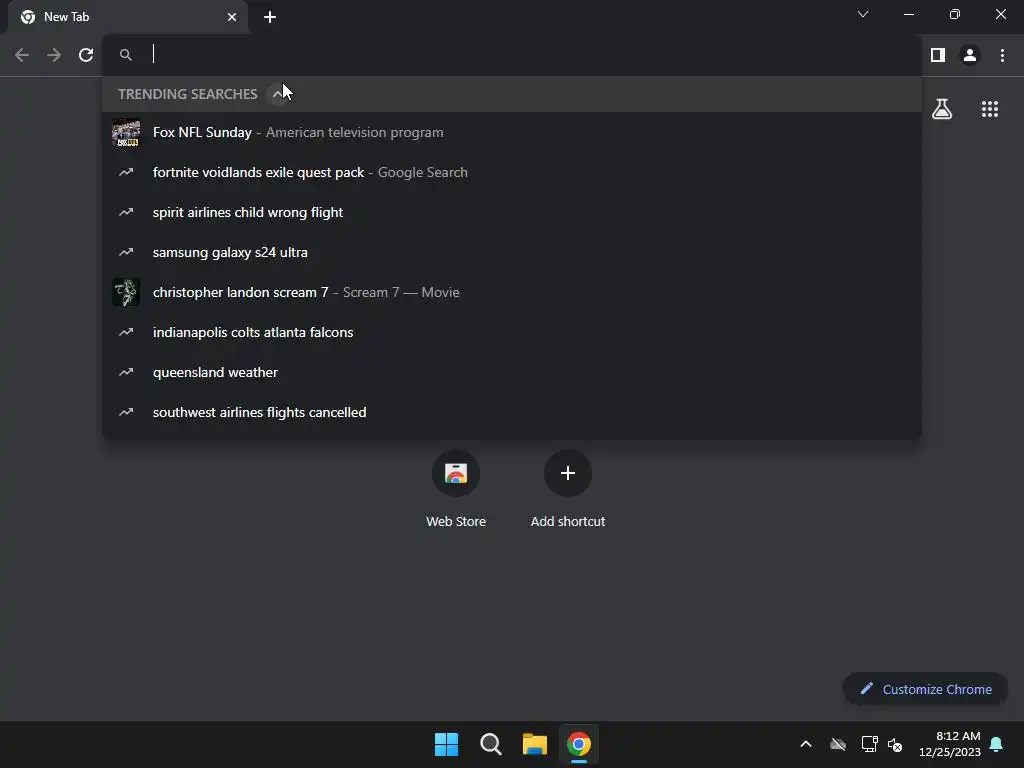Click the browser Back arrow
Screen dimensions: 1024x768
pyautogui.click(x=22, y=55)
